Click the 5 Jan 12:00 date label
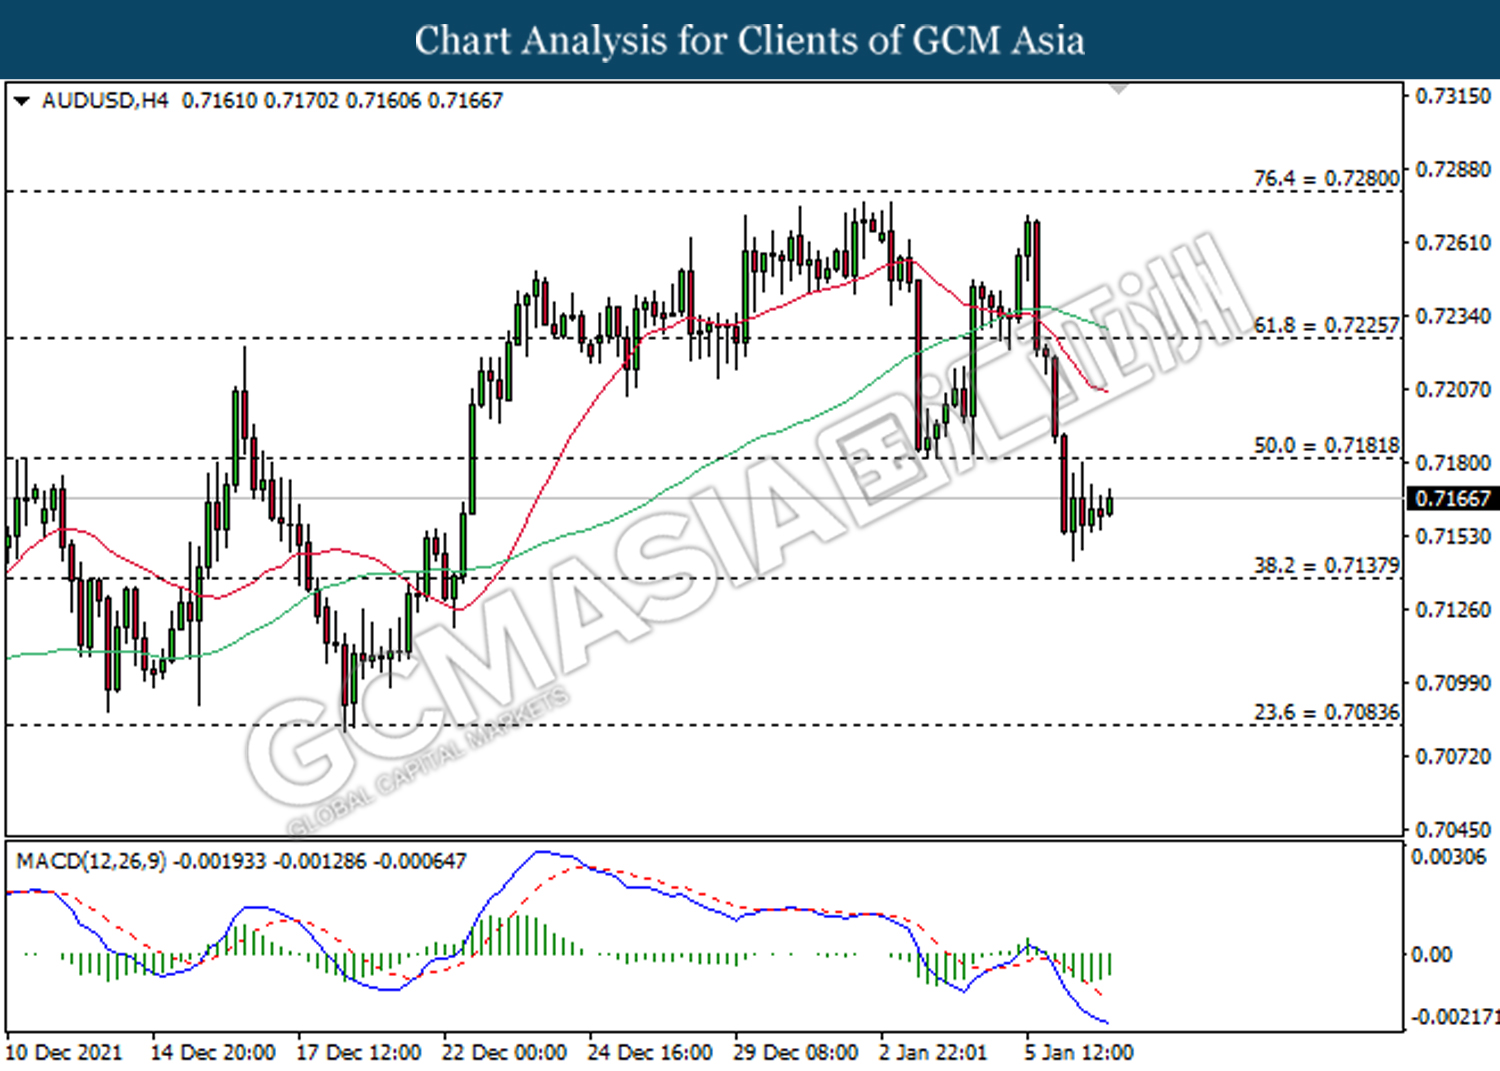The width and height of the screenshot is (1500, 1071). point(1079,1053)
